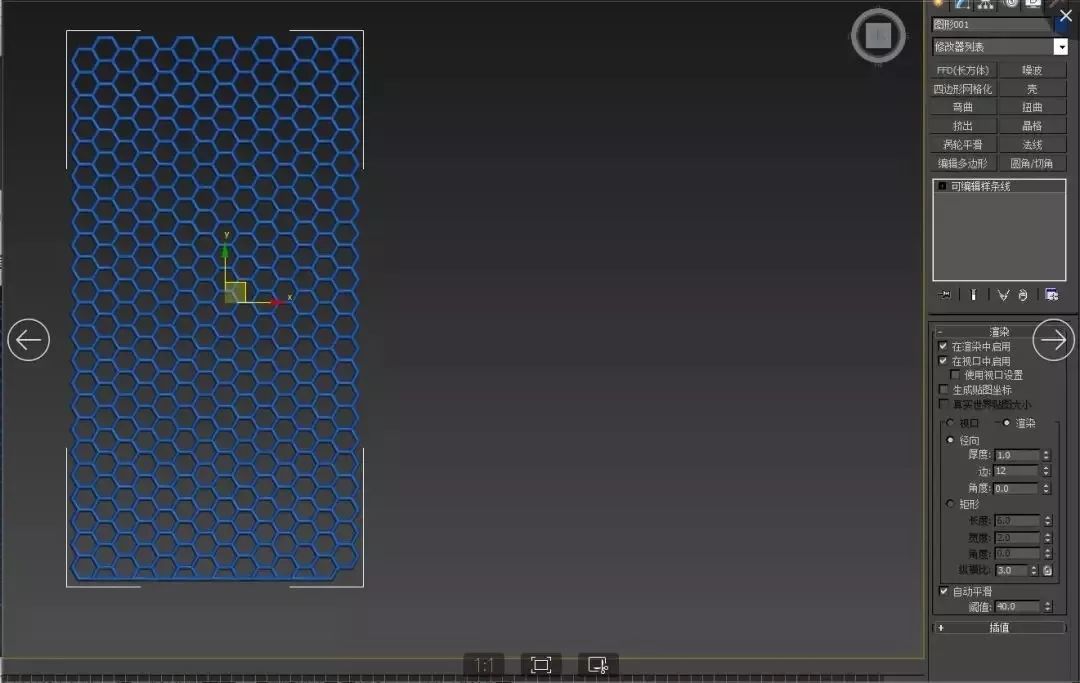Go to next image with right arrow
Image resolution: width=1080 pixels, height=683 pixels.
point(1053,339)
